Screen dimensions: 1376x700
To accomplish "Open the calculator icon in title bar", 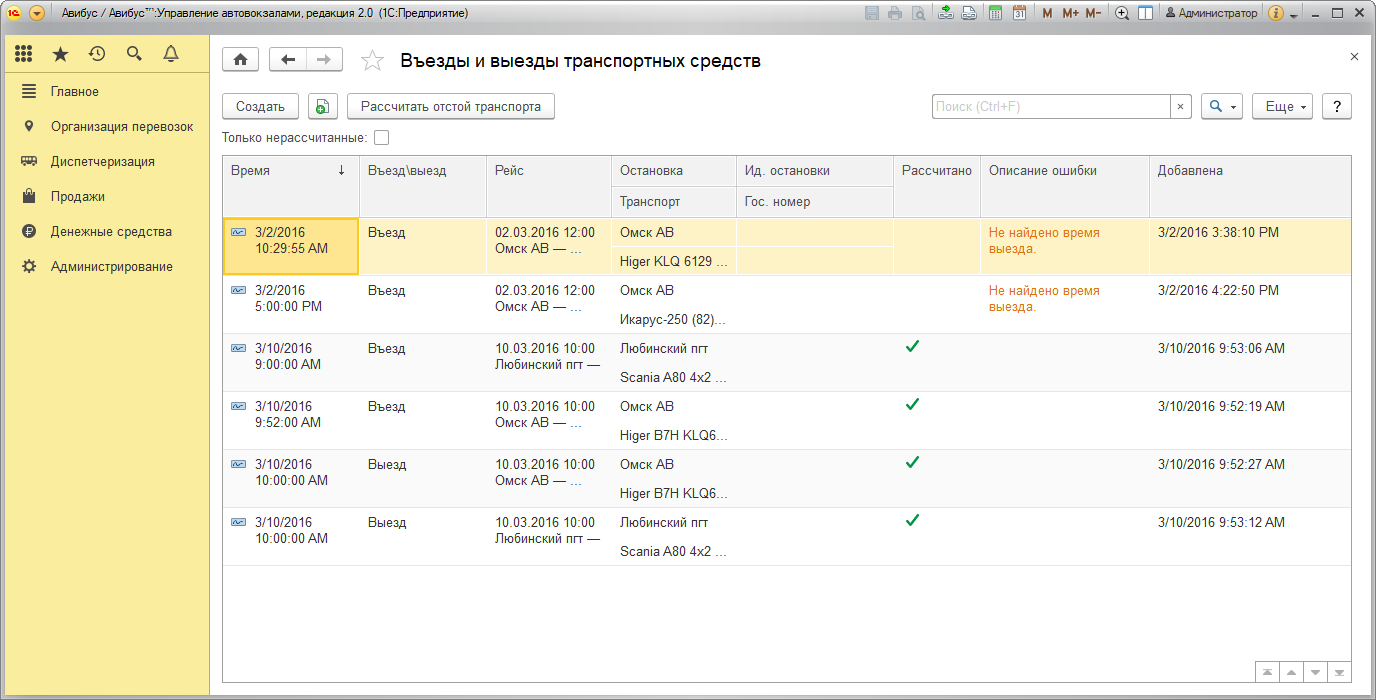I will [995, 13].
